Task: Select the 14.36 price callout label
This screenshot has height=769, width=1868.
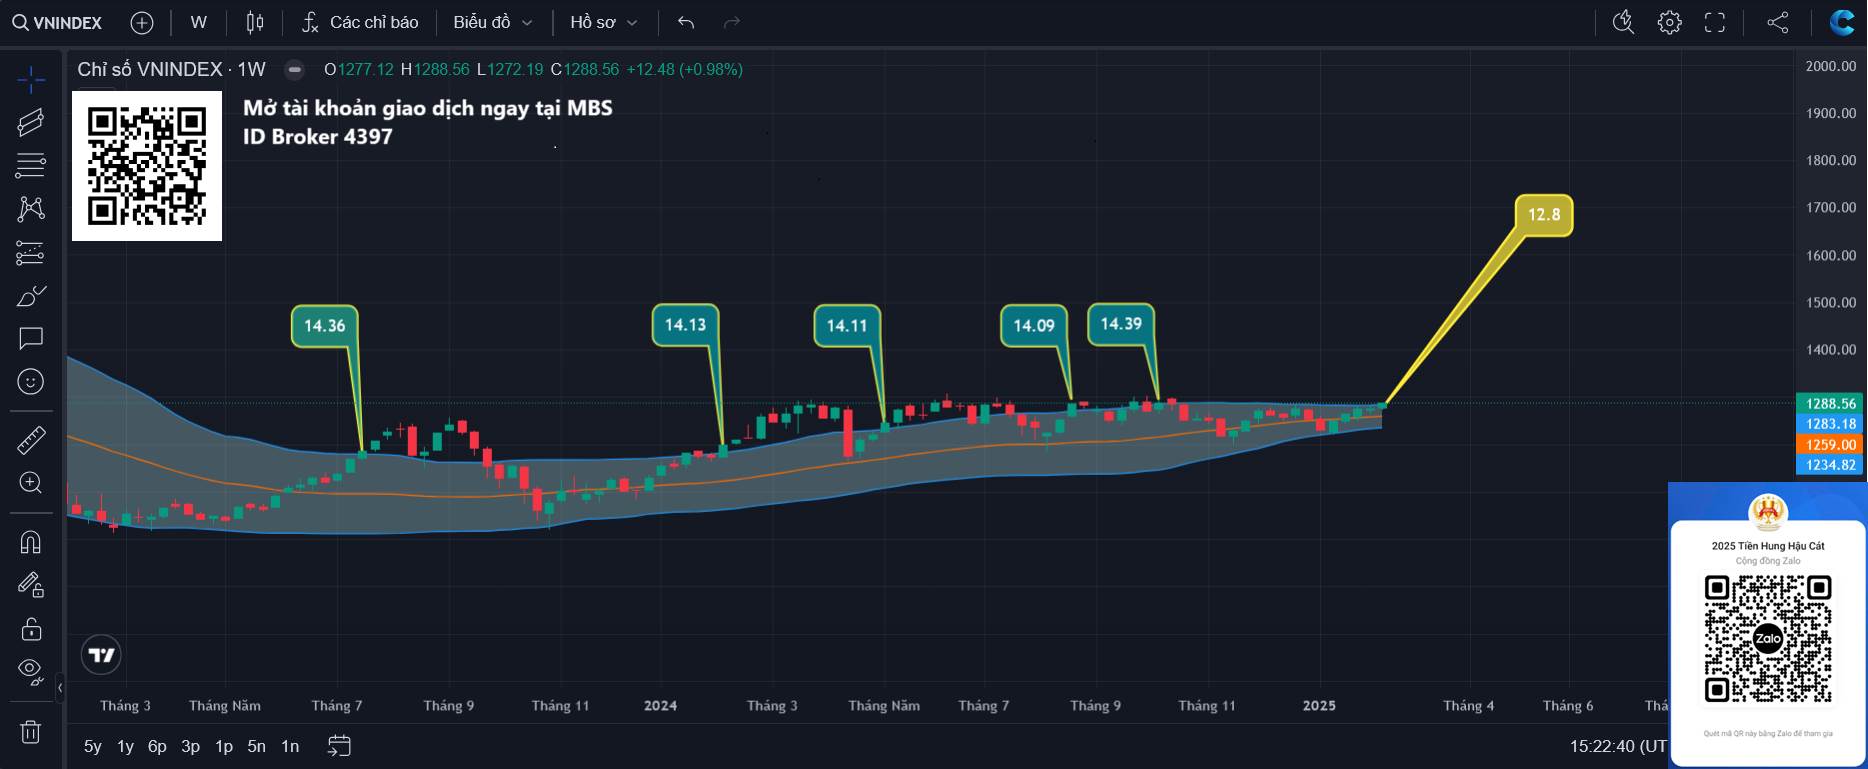Action: (325, 326)
